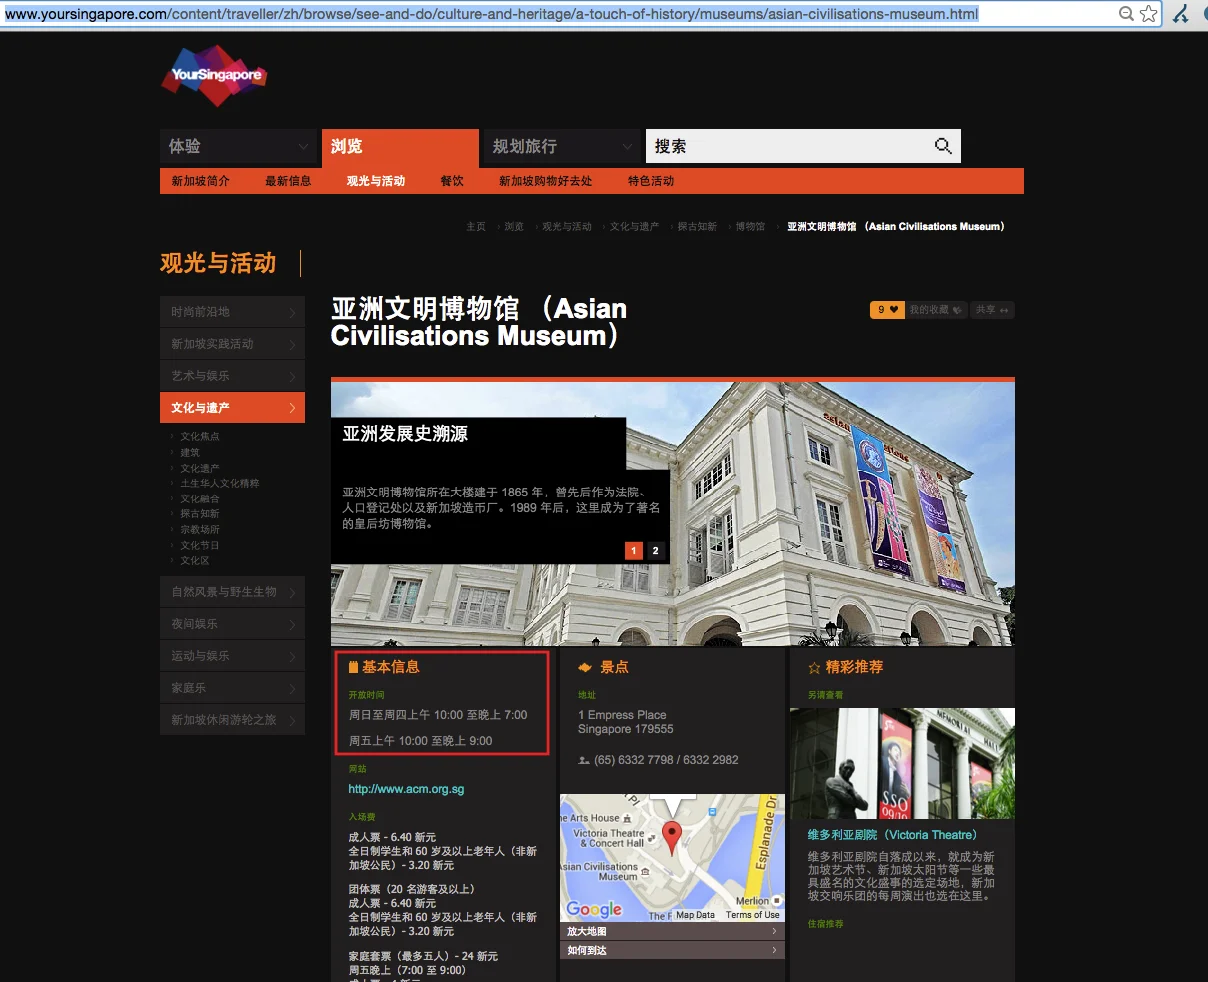This screenshot has height=982, width=1208.
Task: Click the diamond icon next to 景点 heading
Action: click(586, 667)
